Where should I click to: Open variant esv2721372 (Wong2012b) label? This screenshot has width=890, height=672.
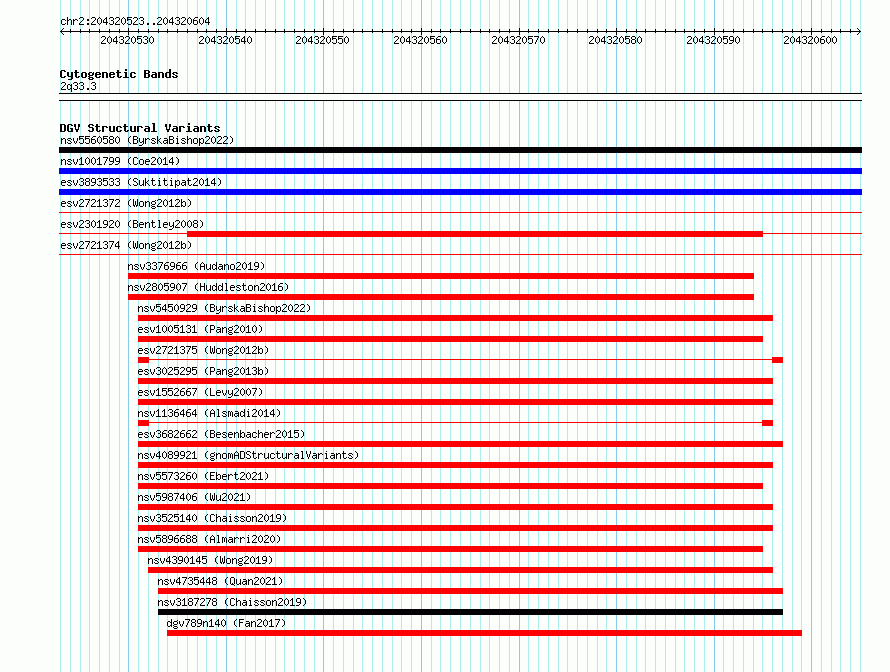[126, 203]
